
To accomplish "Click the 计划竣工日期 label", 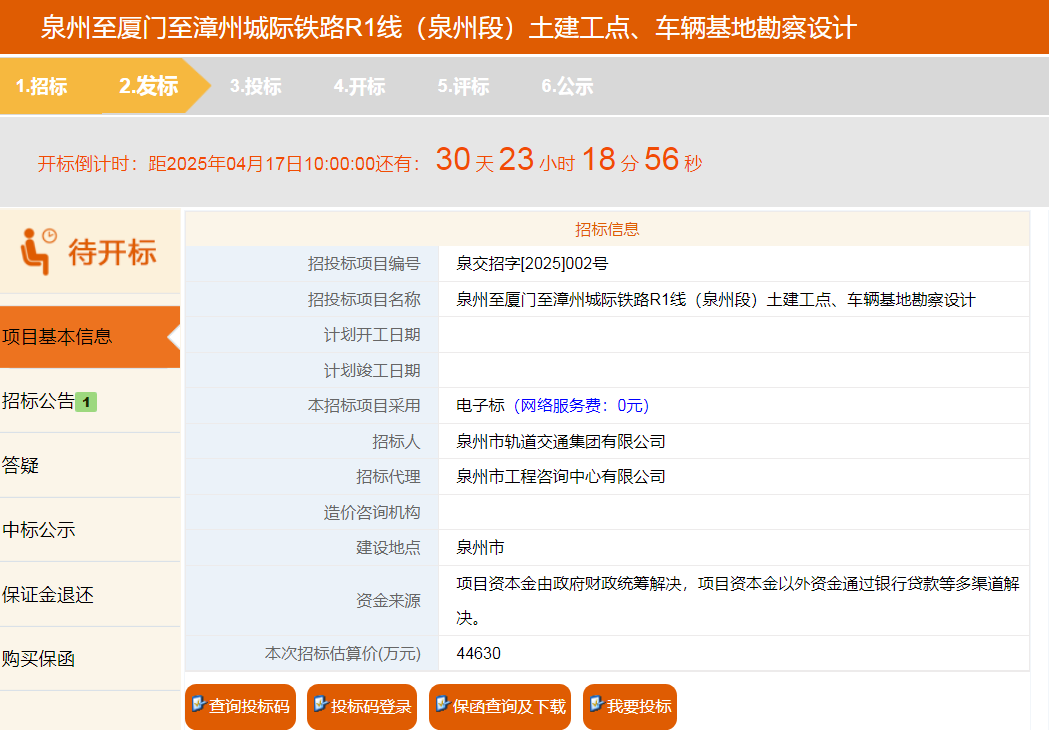I will [372, 371].
